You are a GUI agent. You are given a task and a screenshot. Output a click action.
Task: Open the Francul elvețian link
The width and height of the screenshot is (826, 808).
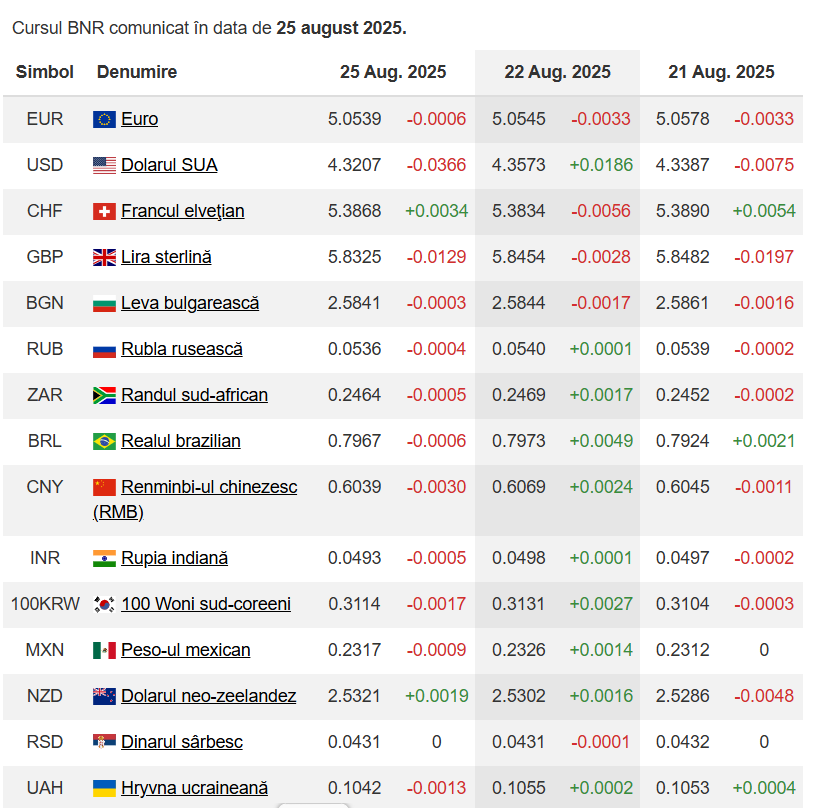[x=183, y=211]
